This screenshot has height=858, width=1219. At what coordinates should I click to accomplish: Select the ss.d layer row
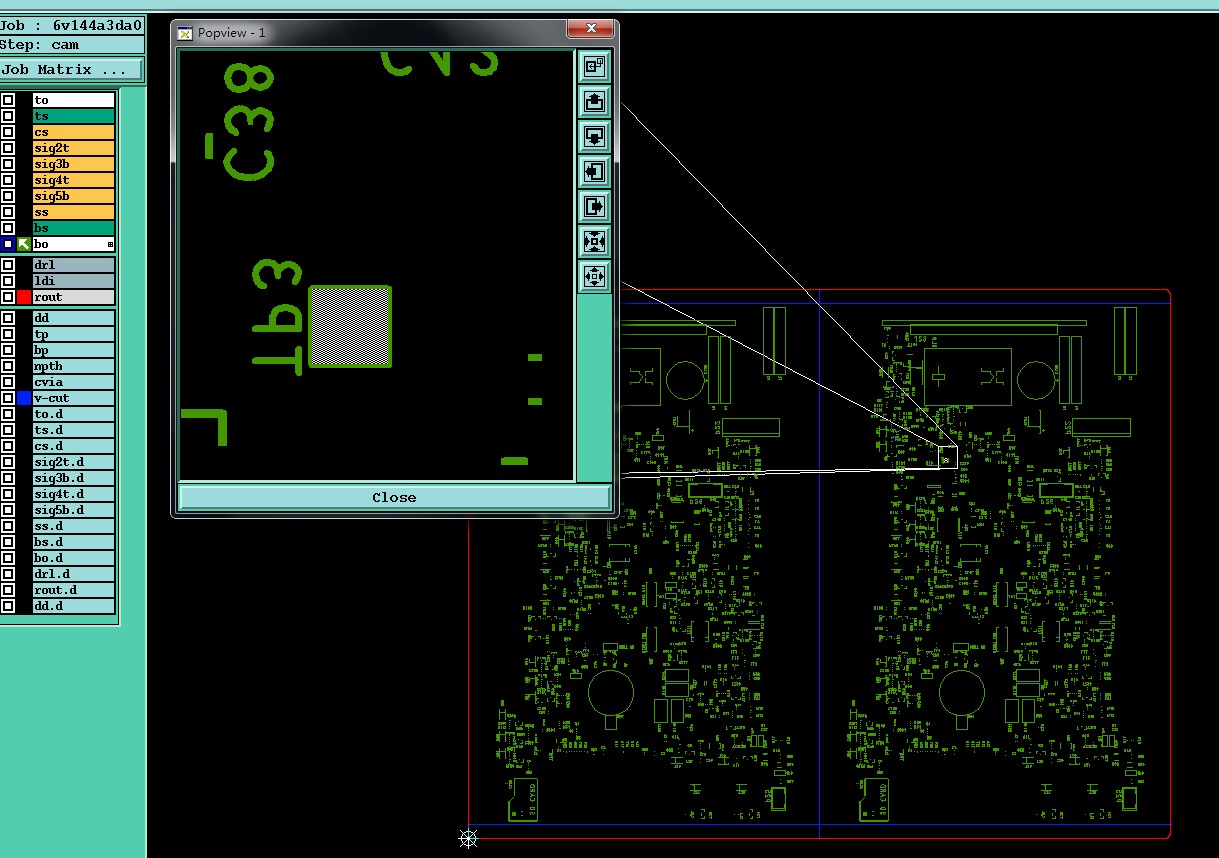(73, 526)
